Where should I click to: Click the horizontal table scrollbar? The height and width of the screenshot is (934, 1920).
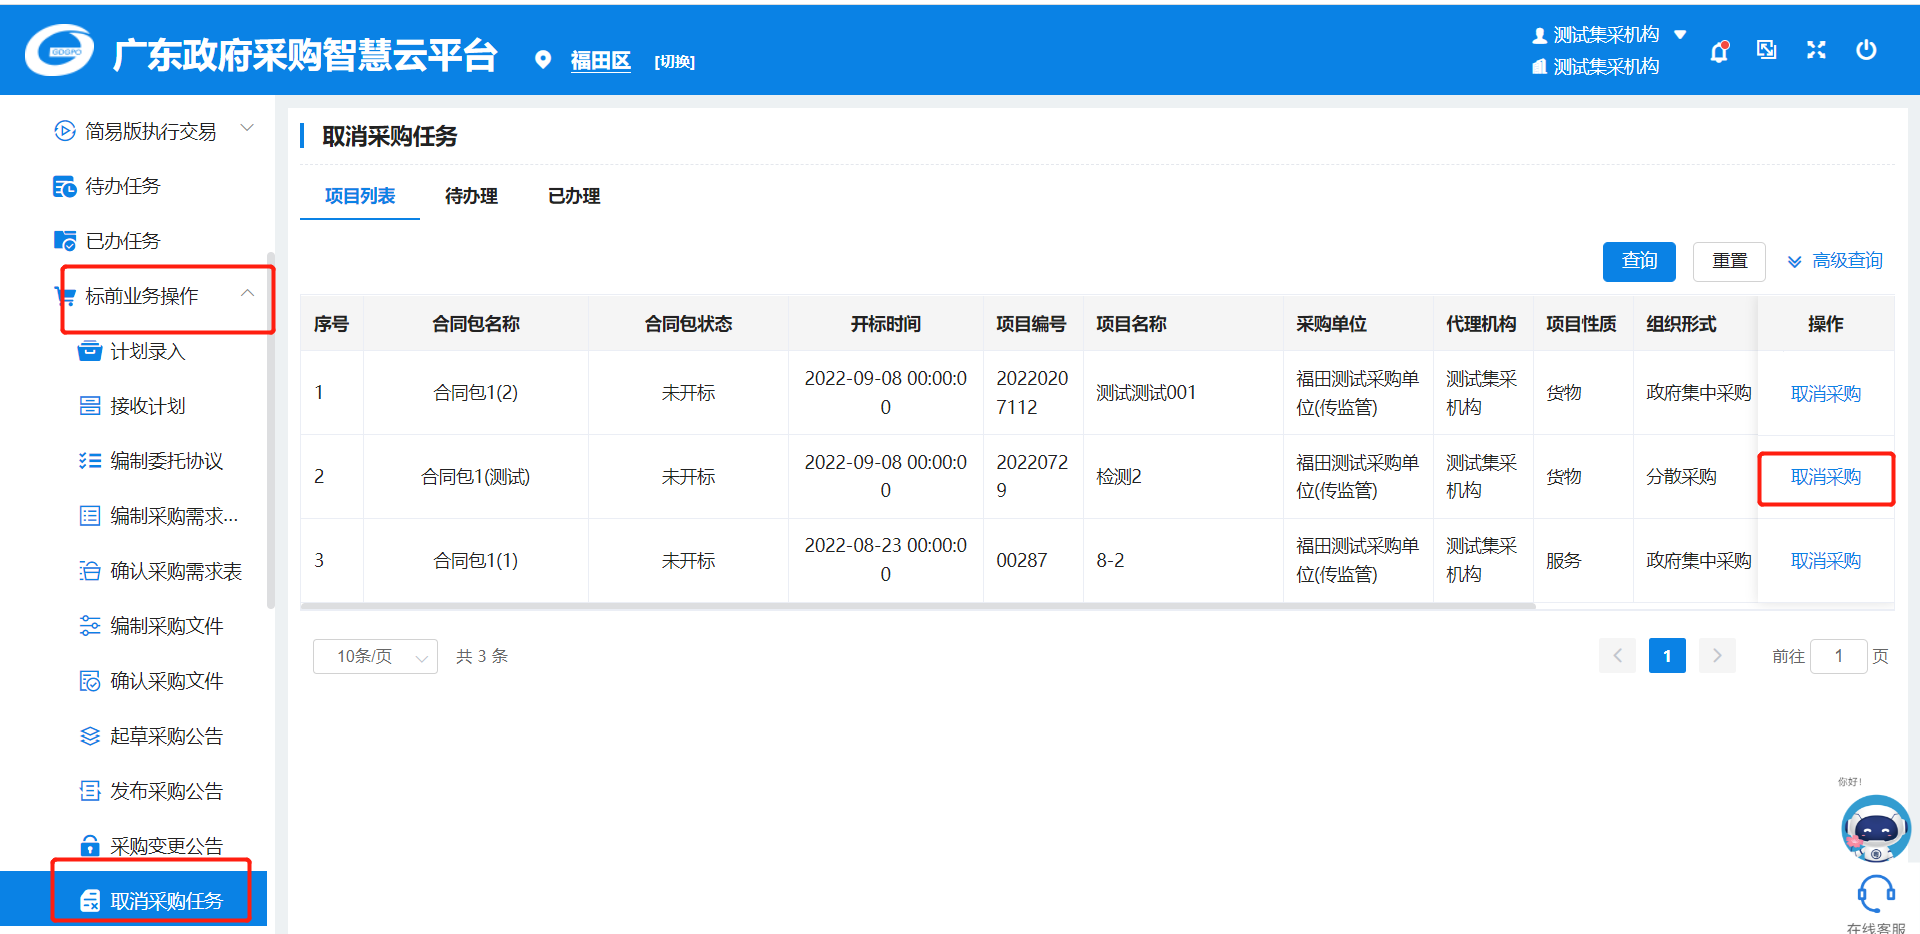tap(917, 606)
